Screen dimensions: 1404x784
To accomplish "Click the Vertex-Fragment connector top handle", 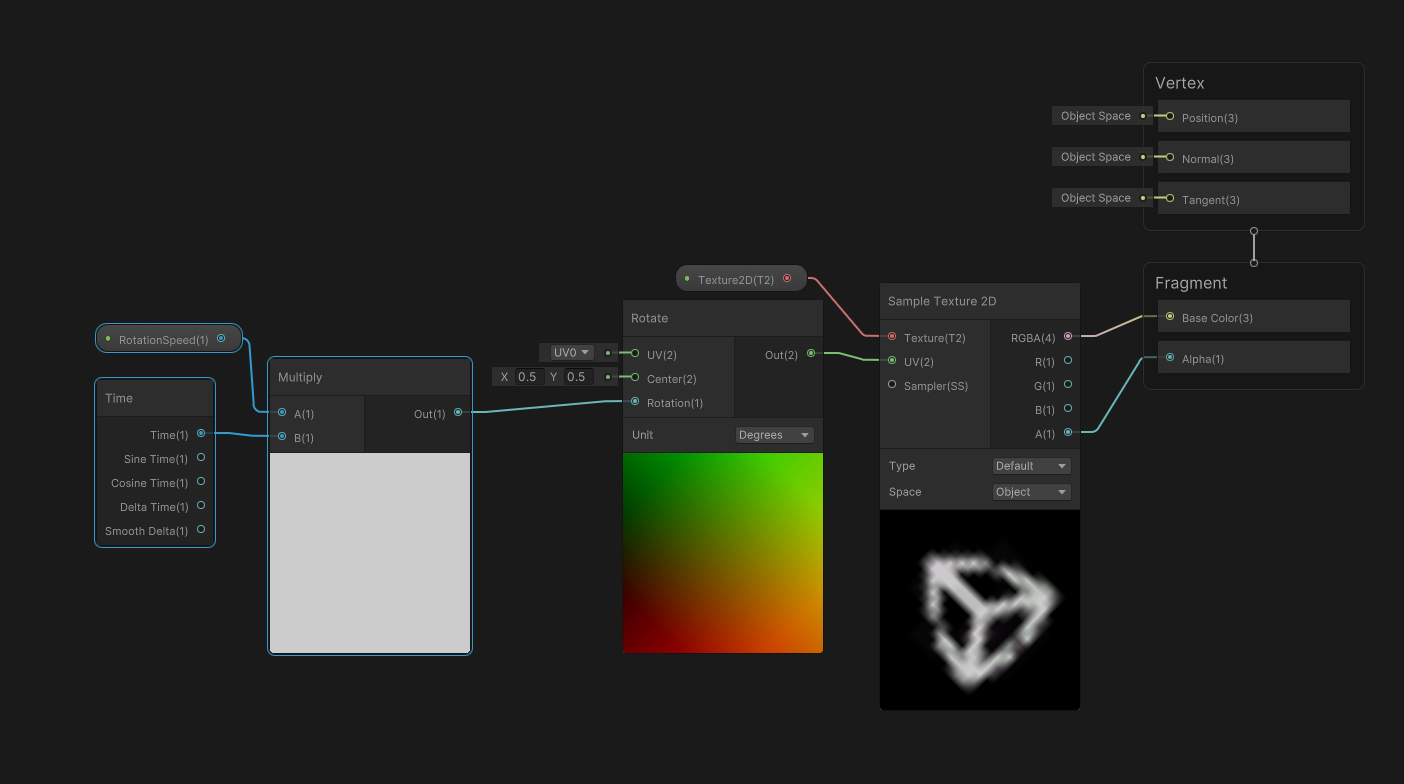I will (x=1254, y=231).
